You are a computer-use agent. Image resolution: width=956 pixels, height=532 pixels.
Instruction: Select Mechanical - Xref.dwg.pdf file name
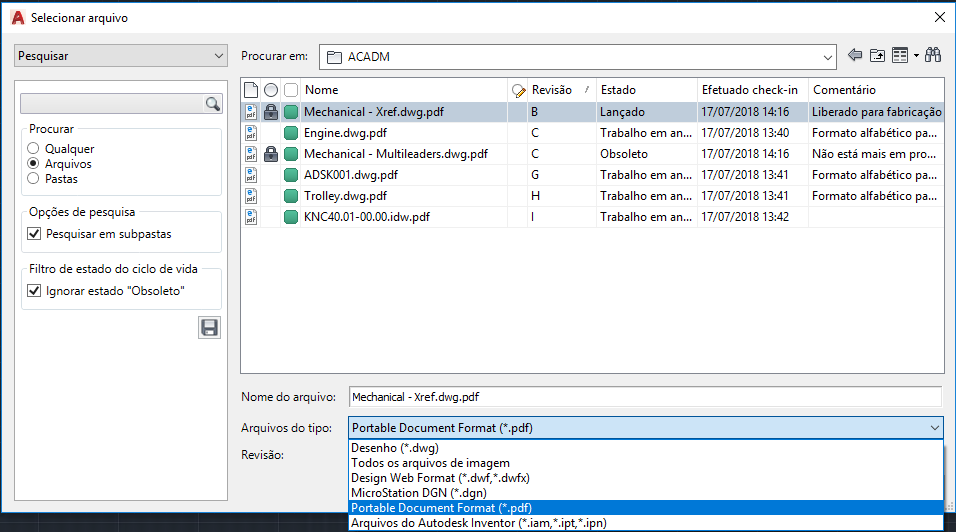click(374, 112)
